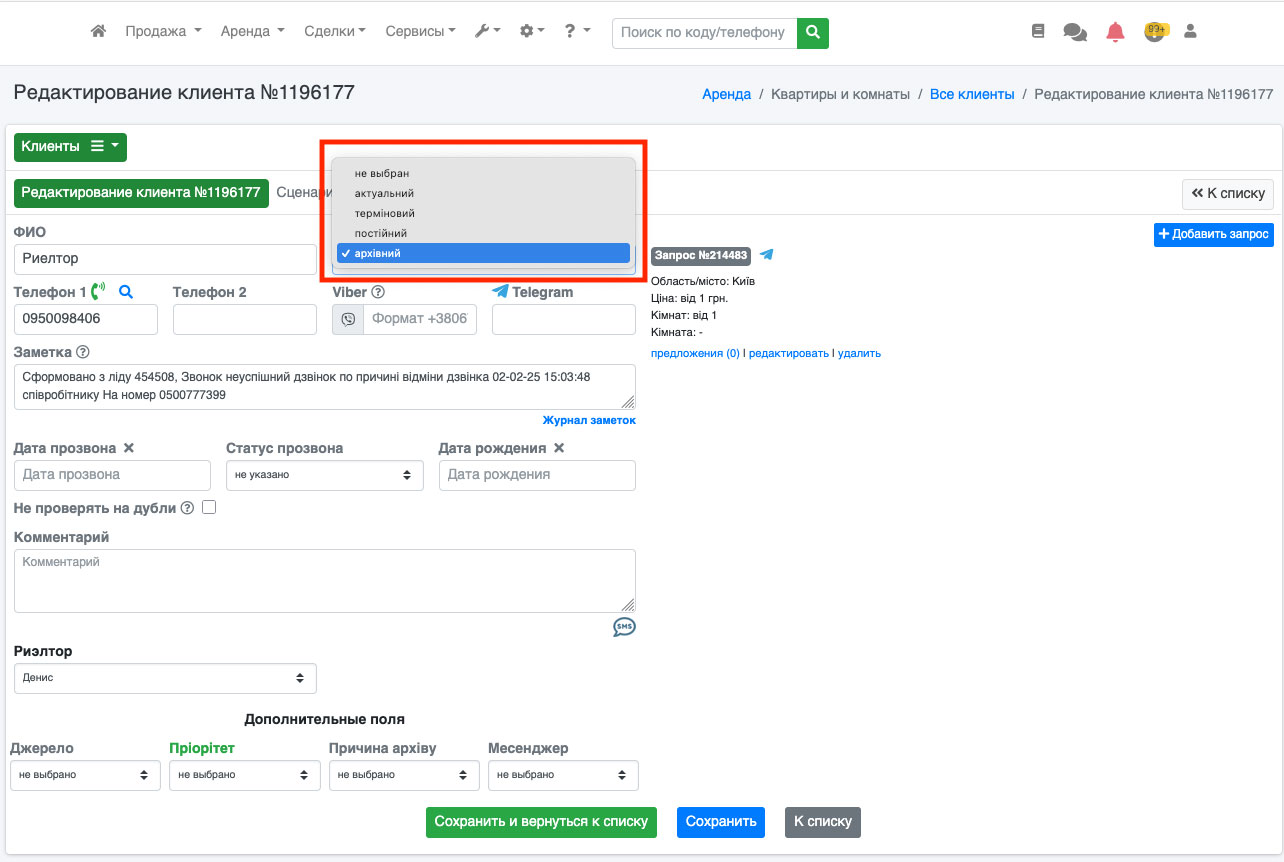
Task: Open the book knowledge base icon
Action: (x=1038, y=31)
